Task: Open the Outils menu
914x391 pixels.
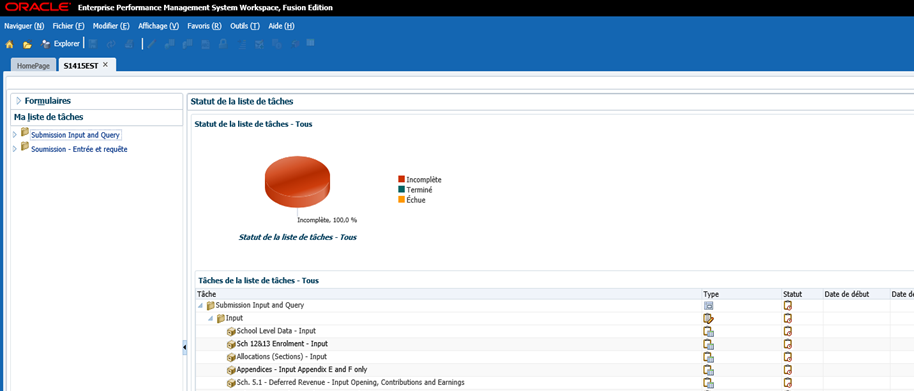Action: 245,26
